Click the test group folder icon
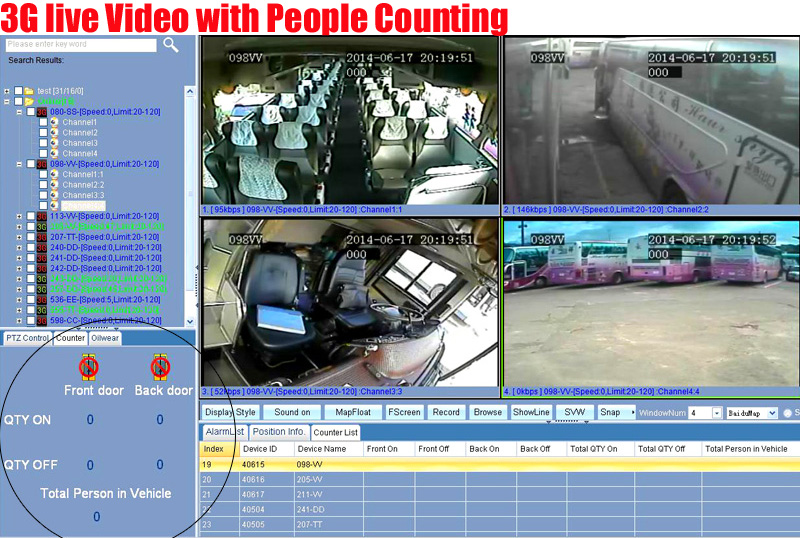 (x=29, y=91)
